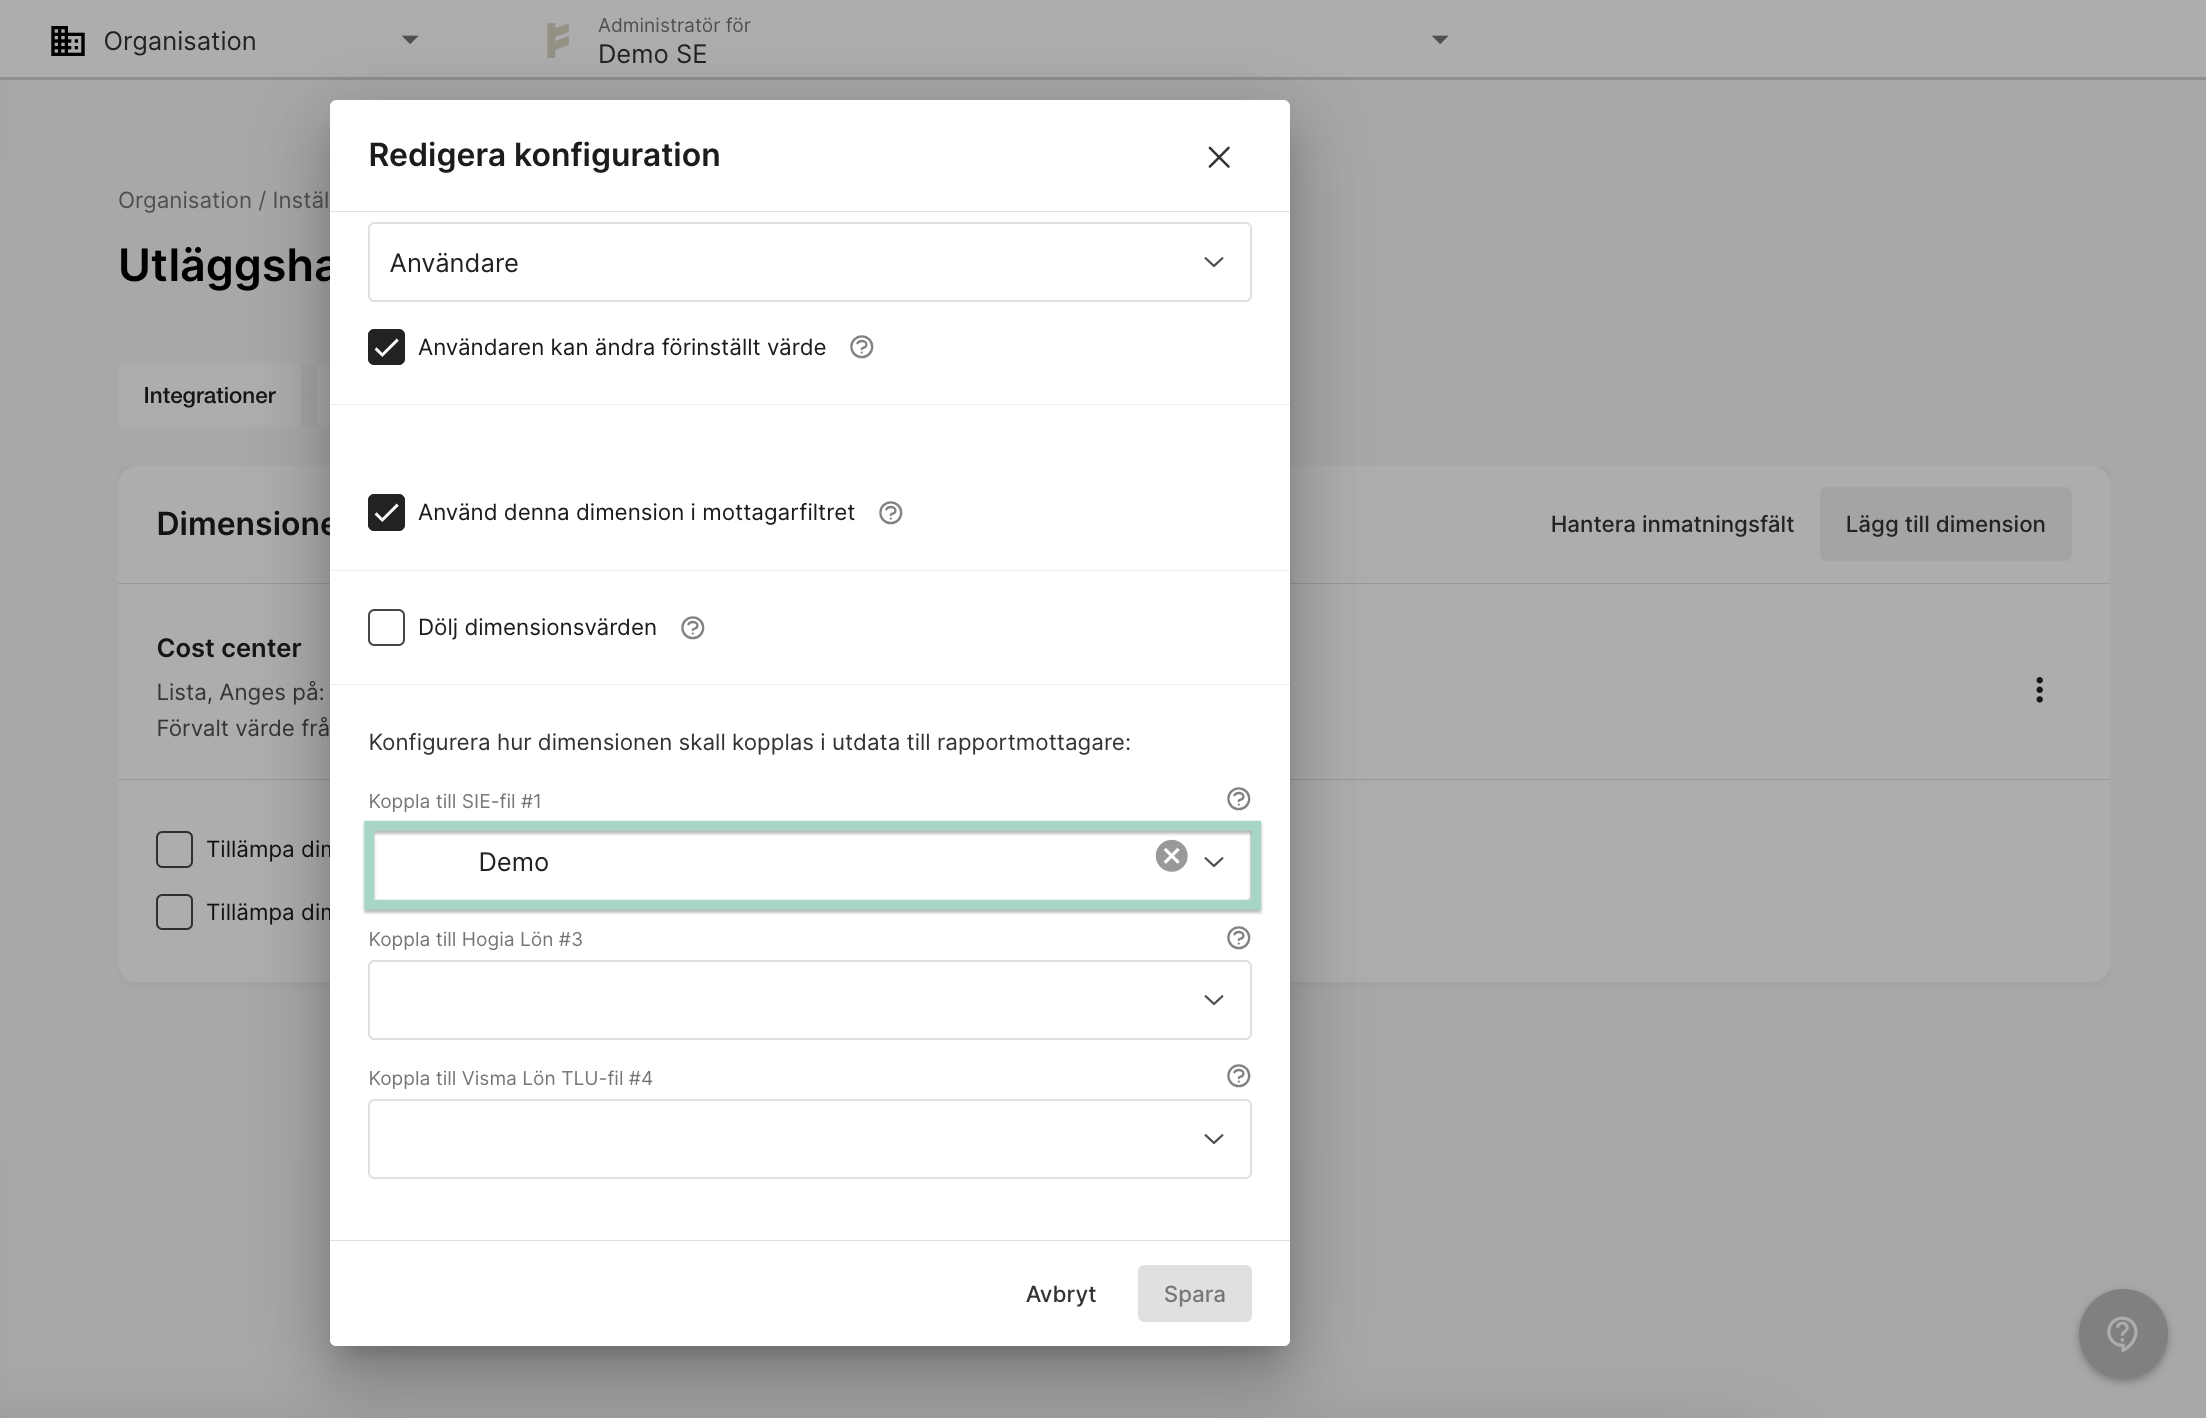2206x1418 pixels.
Task: Click the Cost center dimension title
Action: coord(229,648)
